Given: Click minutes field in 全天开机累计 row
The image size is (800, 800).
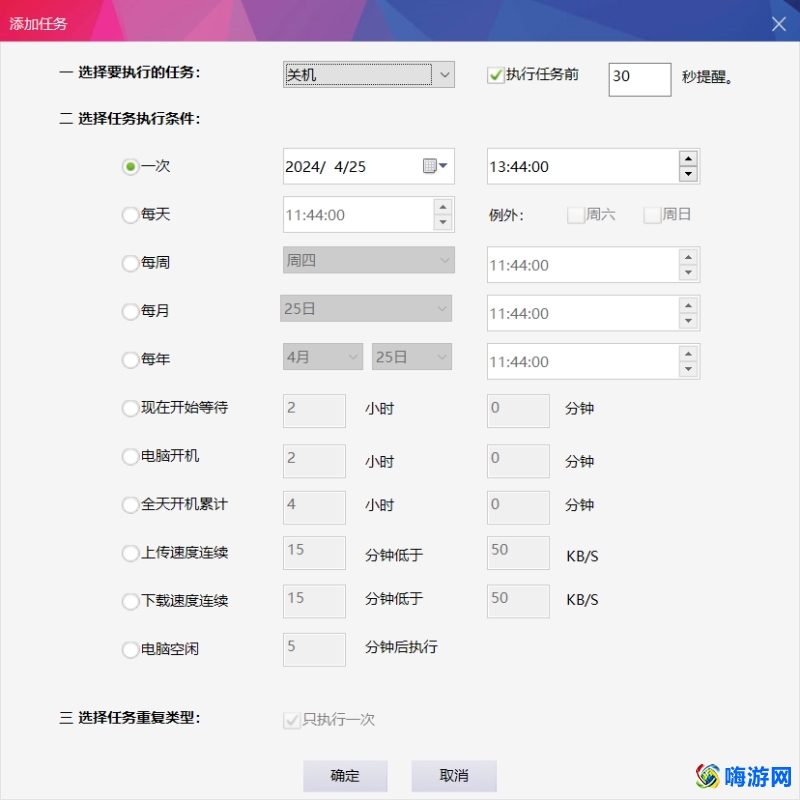Looking at the screenshot, I should pos(518,508).
